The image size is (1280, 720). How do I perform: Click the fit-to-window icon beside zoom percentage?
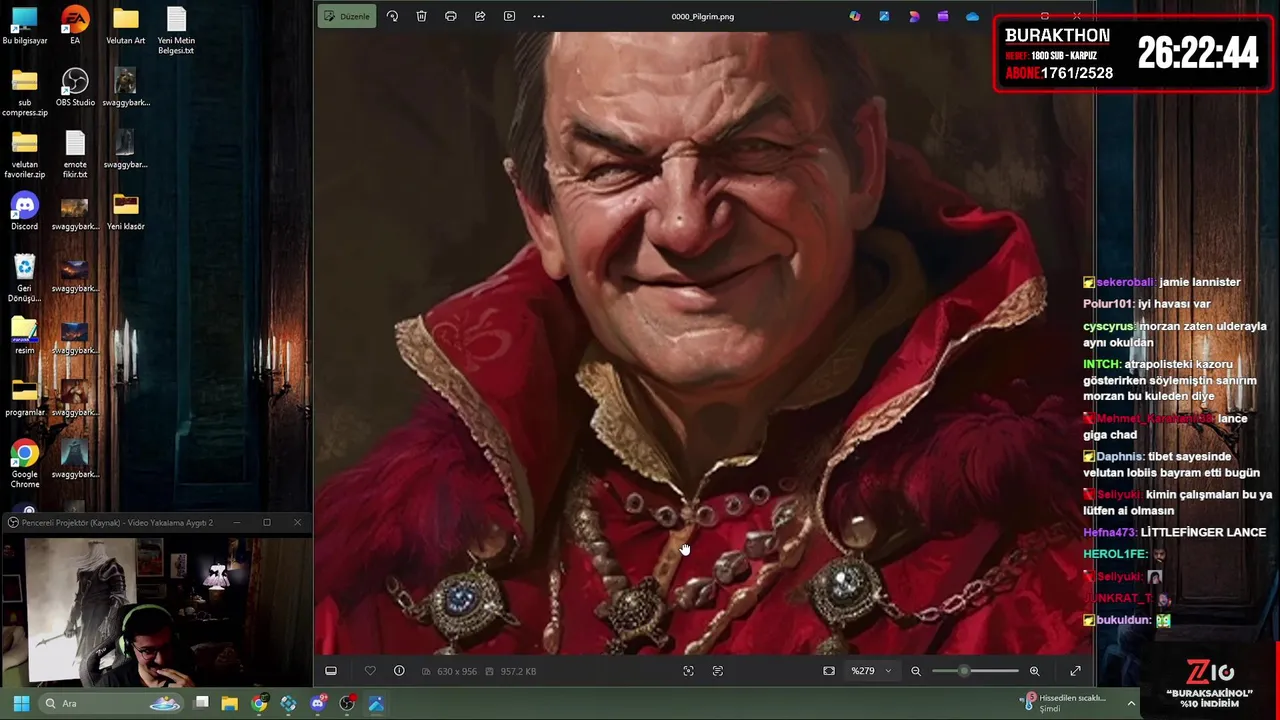pyautogui.click(x=829, y=671)
